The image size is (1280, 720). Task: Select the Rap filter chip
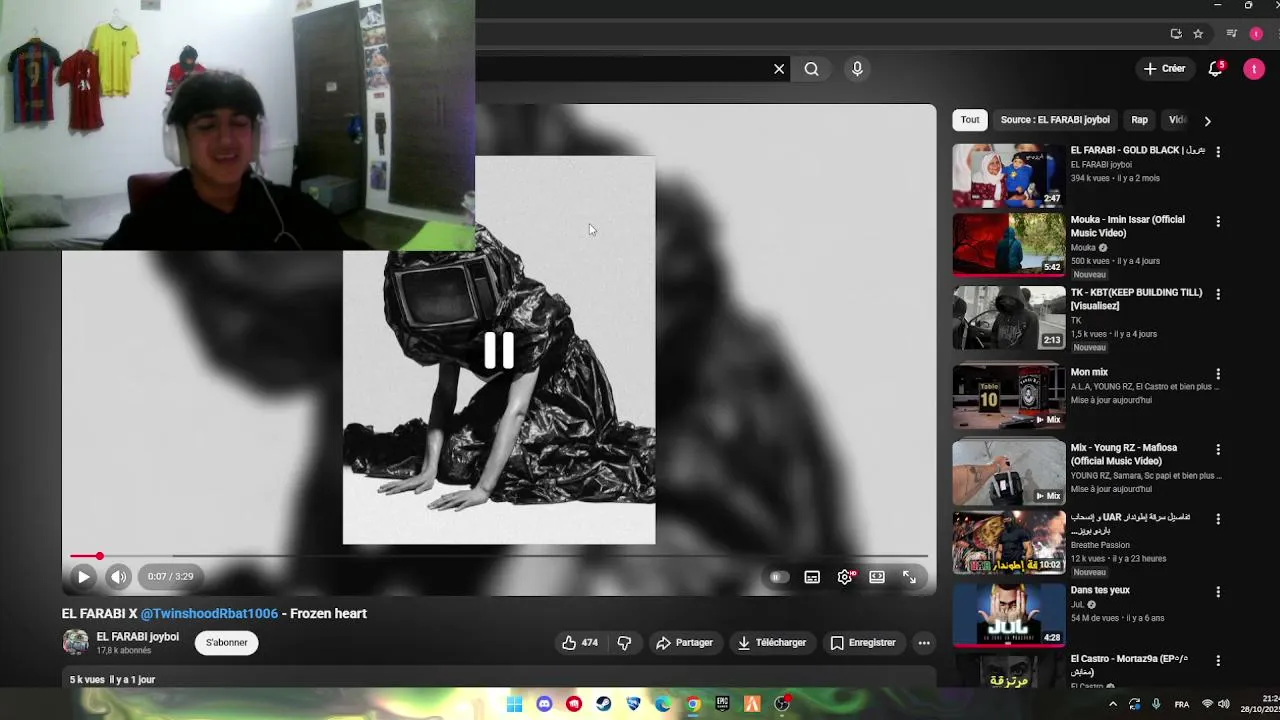pyautogui.click(x=1139, y=120)
